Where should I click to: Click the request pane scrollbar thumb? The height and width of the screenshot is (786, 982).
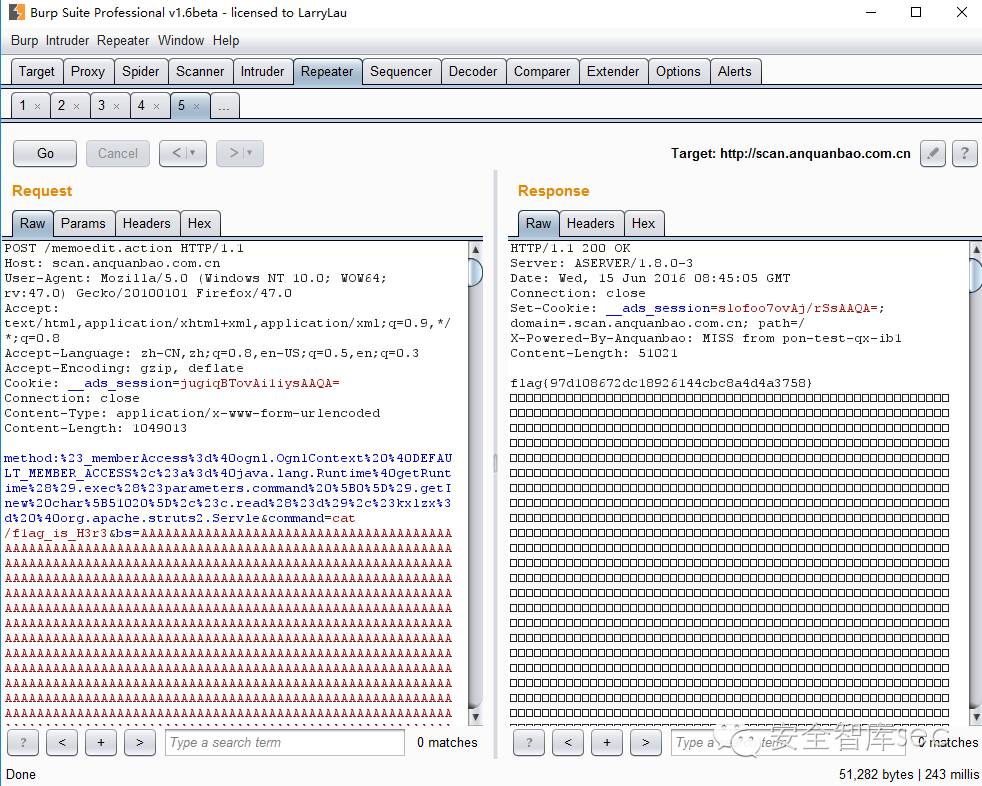point(475,272)
